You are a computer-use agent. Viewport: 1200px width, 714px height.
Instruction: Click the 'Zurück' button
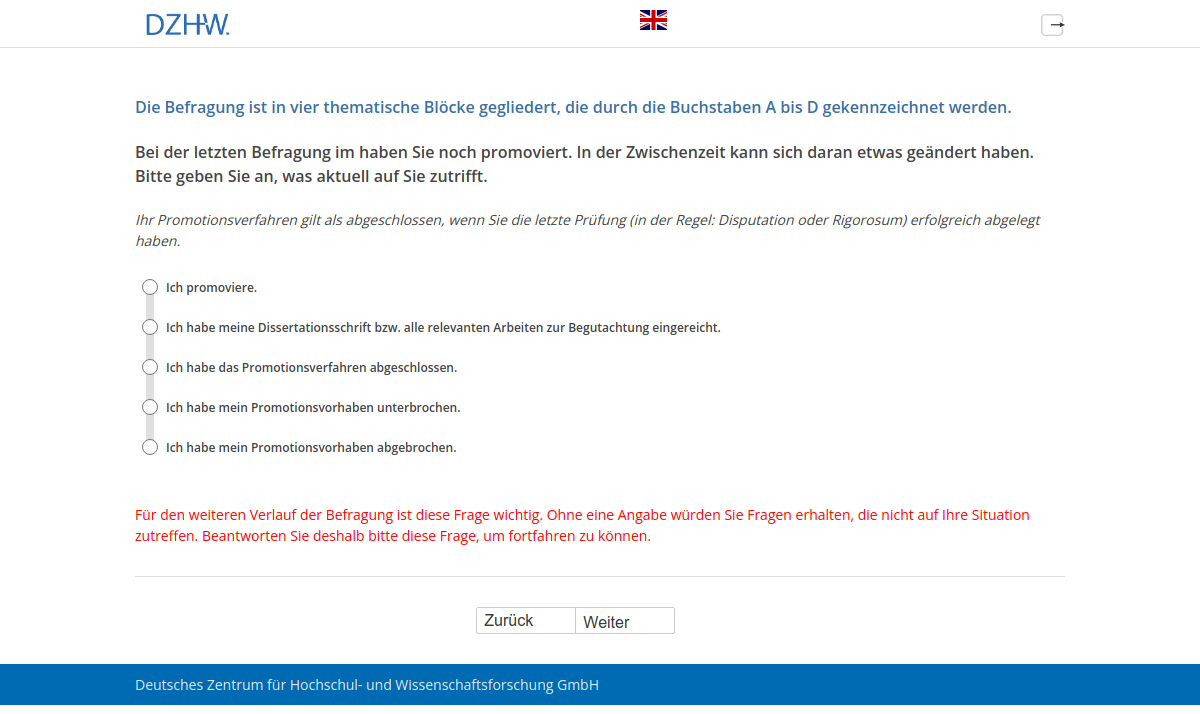click(x=525, y=620)
